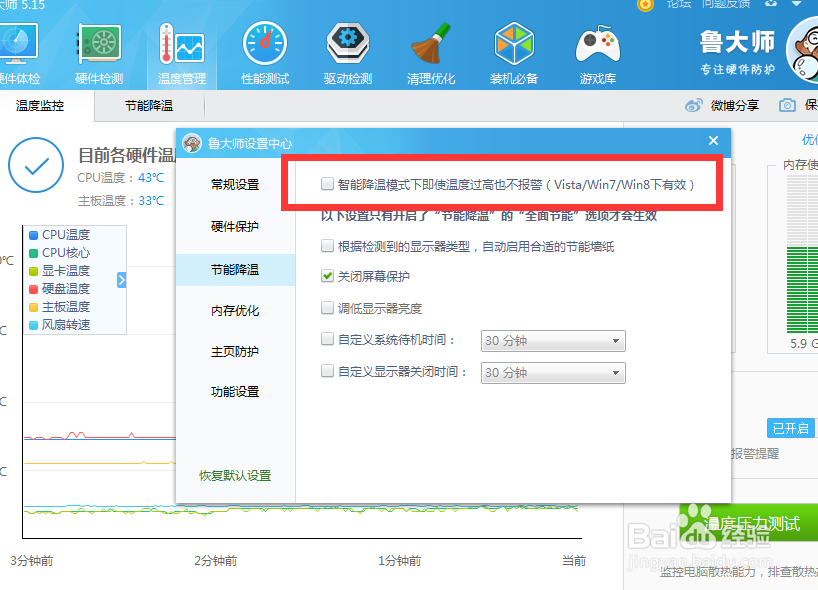The width and height of the screenshot is (818, 590).
Task: Select 常规设置 in settings sidebar
Action: [x=235, y=185]
